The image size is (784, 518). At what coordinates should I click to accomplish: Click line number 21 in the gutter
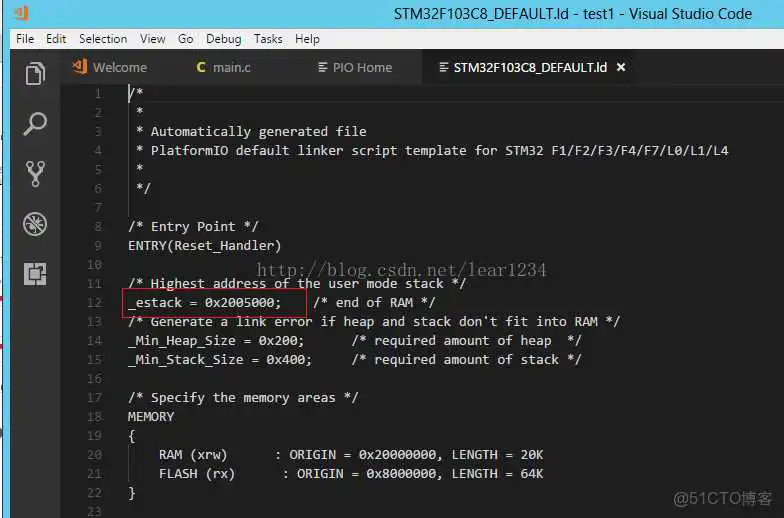pyautogui.click(x=94, y=474)
